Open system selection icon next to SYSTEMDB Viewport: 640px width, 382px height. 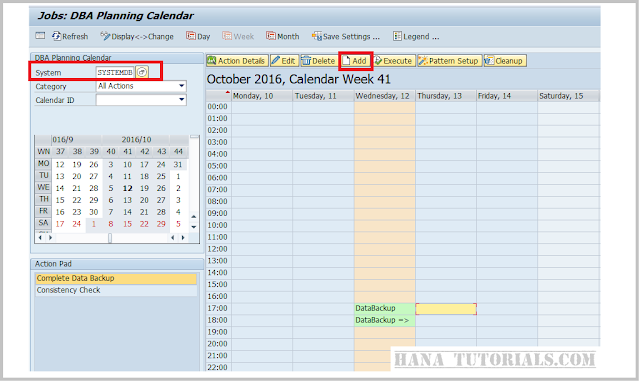pos(142,72)
